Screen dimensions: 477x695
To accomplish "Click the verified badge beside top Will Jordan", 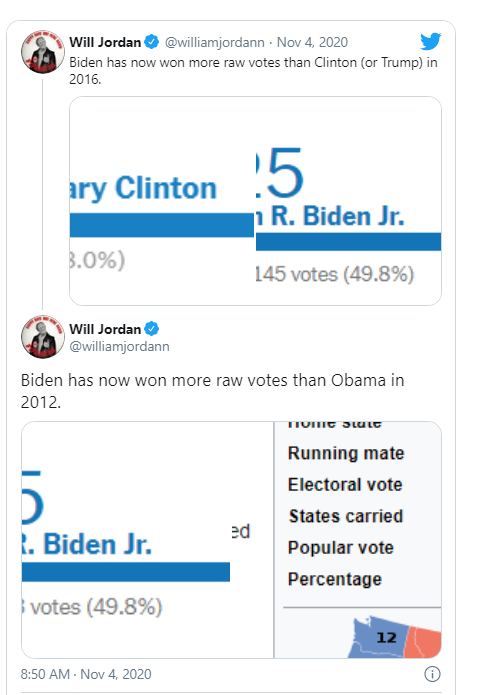I will 152,42.
